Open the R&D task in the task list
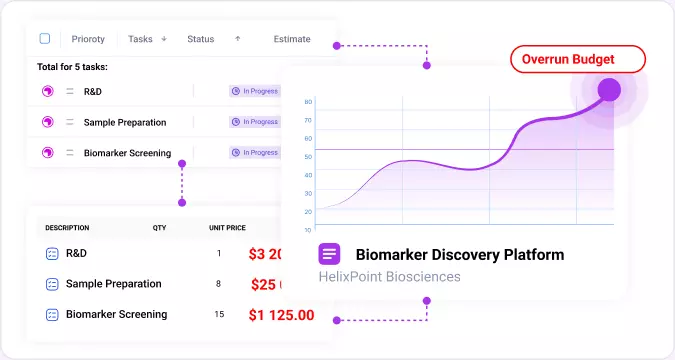 [x=93, y=92]
